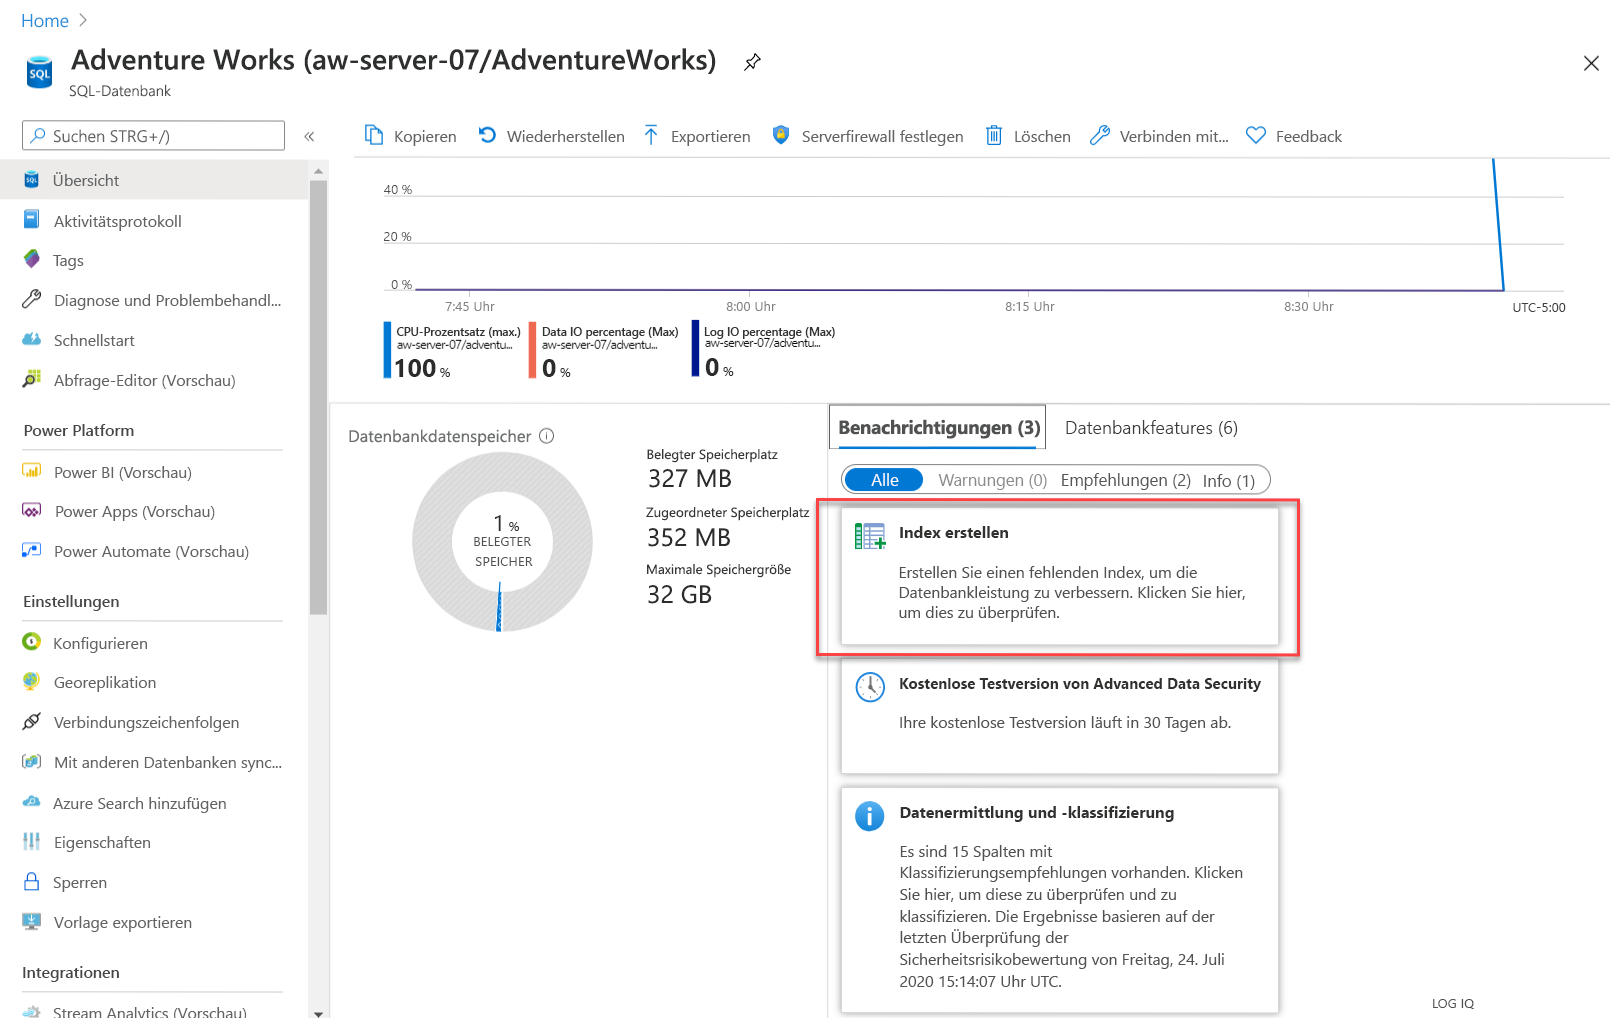The width and height of the screenshot is (1610, 1018).
Task: Click the Aktivitätsprotokoll sidebar icon
Action: click(x=32, y=220)
